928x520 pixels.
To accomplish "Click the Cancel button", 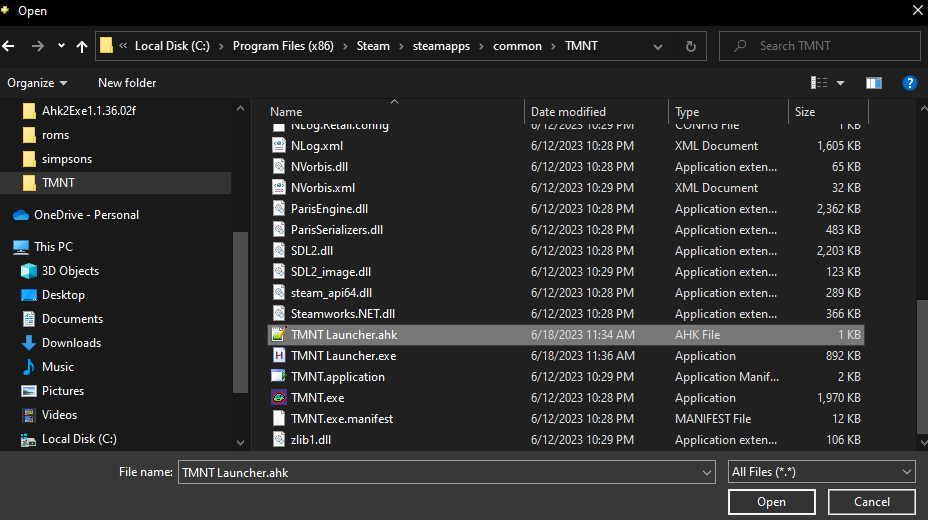I will click(871, 502).
